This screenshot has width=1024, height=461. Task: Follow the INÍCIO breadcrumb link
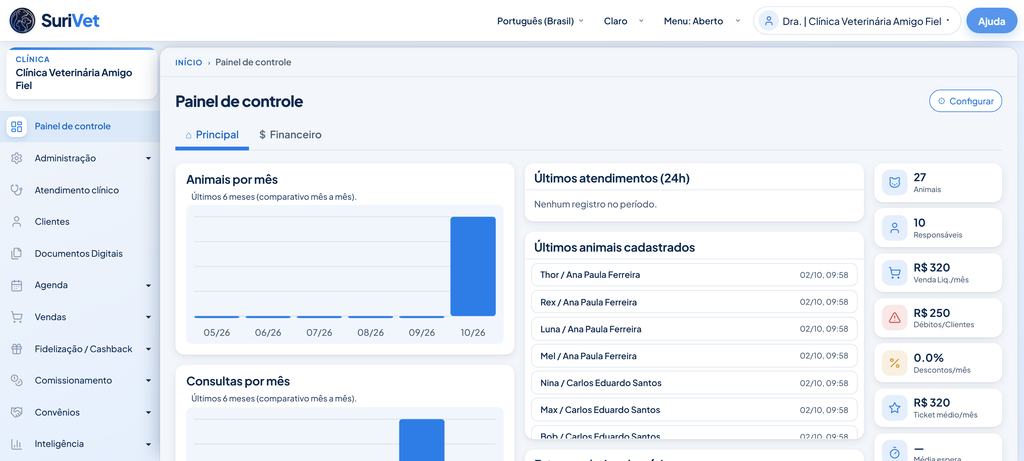[189, 63]
